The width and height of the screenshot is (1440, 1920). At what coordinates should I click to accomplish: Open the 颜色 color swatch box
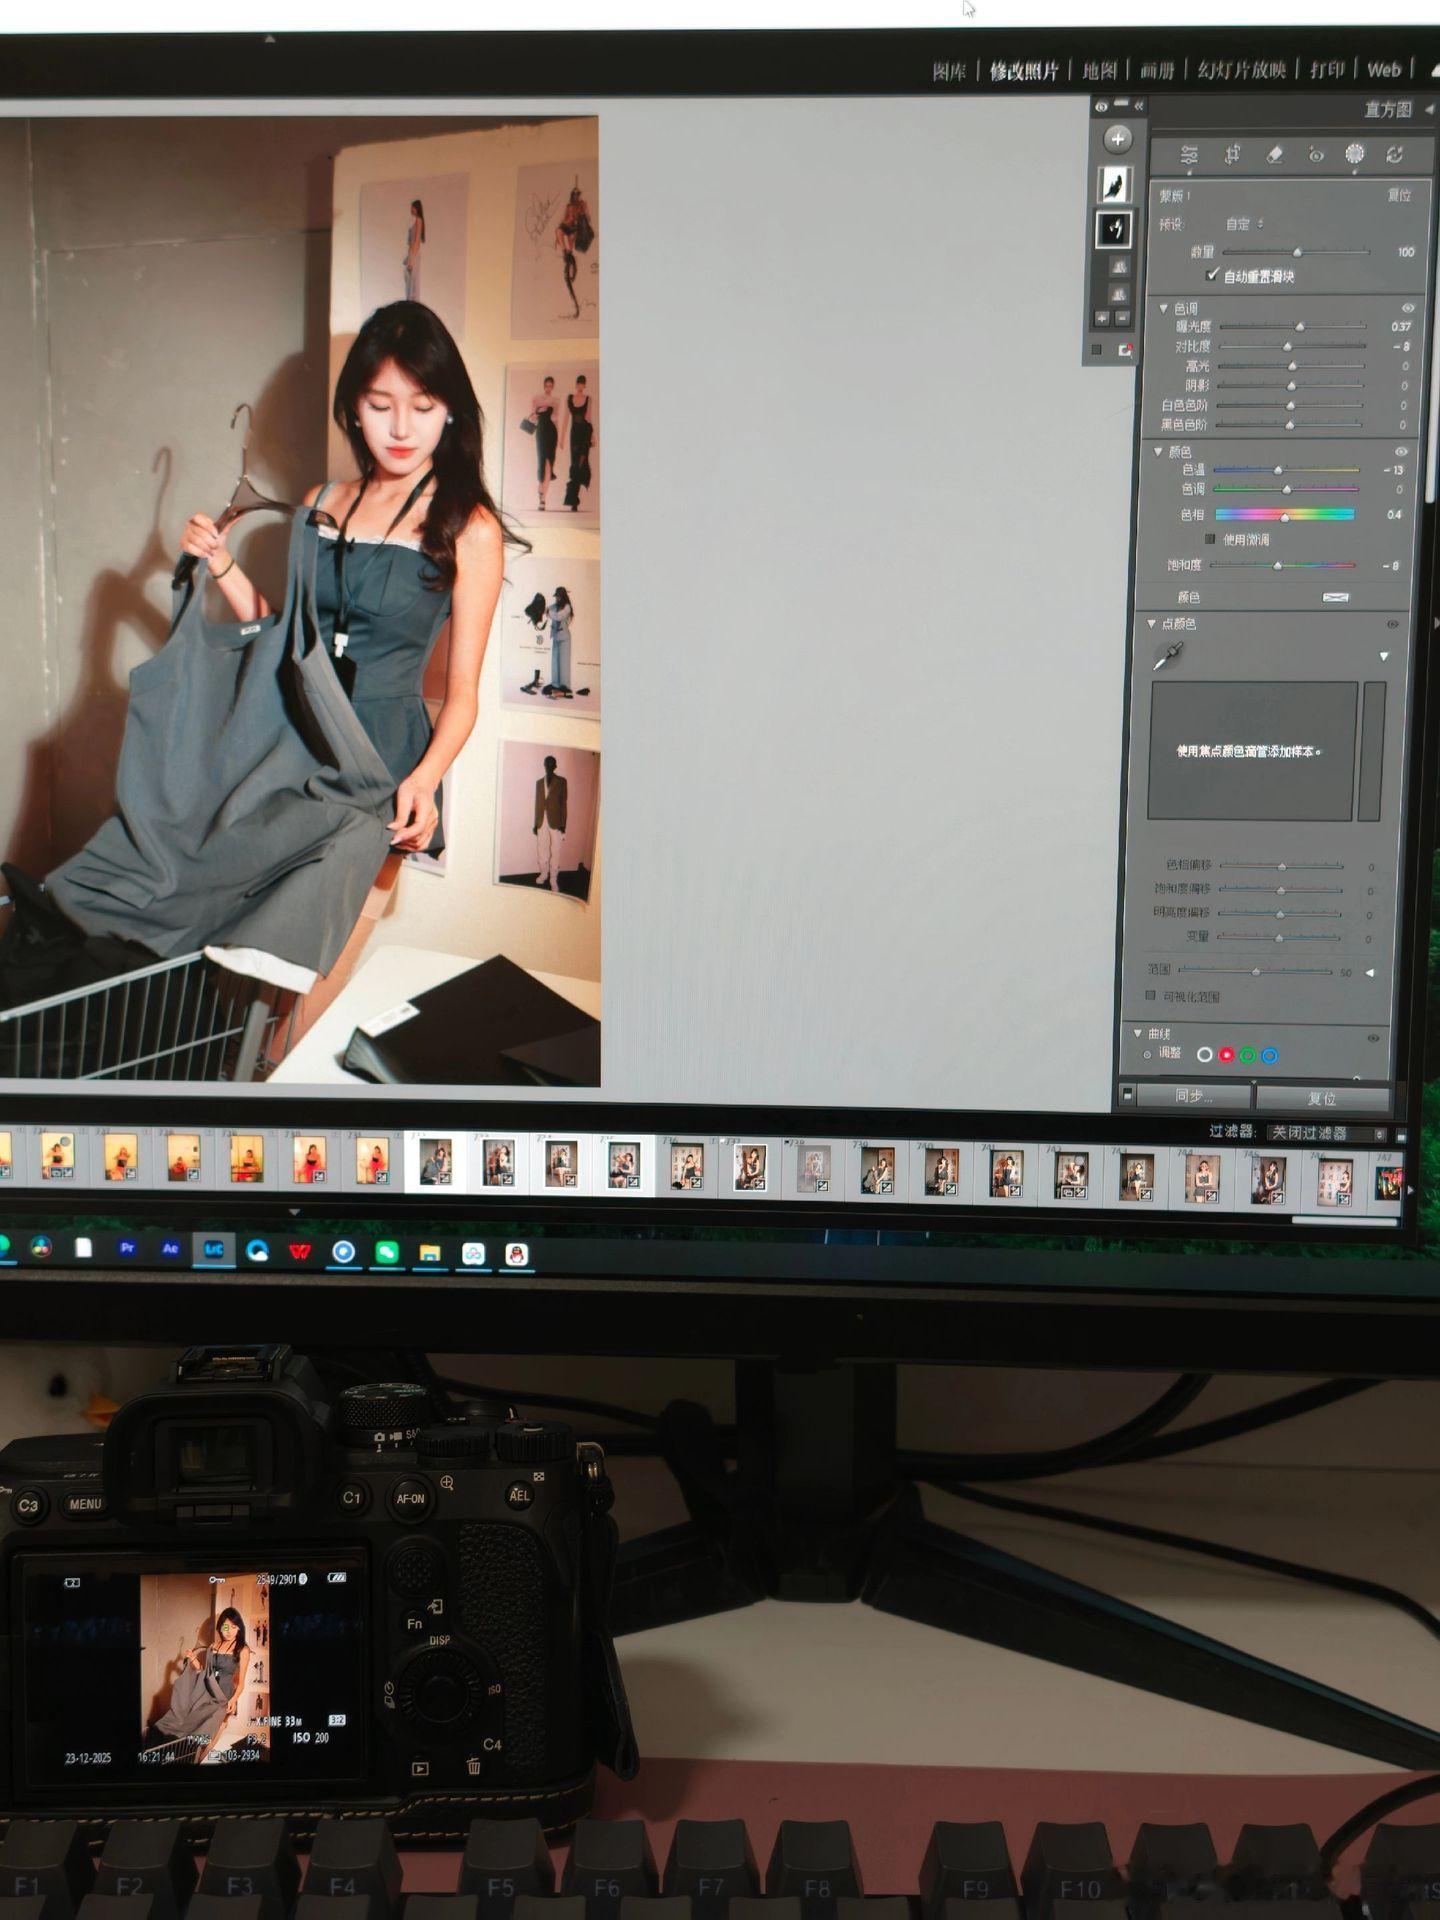[x=1336, y=598]
